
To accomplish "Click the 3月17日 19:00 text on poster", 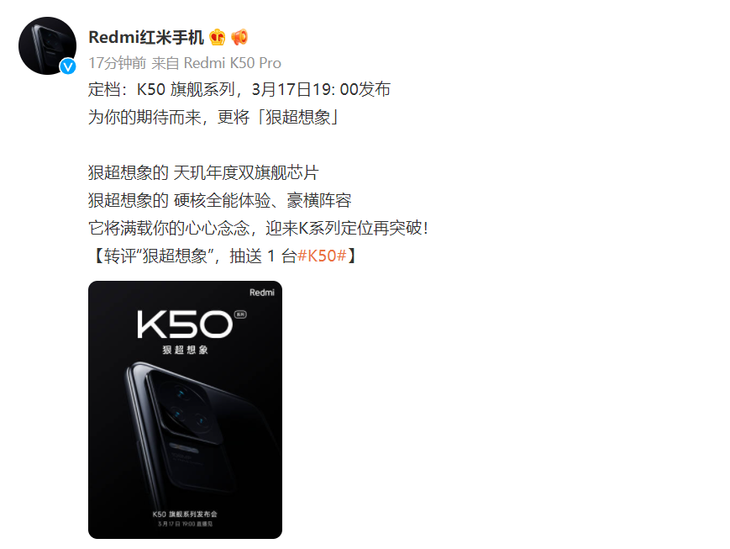I will pyautogui.click(x=185, y=524).
